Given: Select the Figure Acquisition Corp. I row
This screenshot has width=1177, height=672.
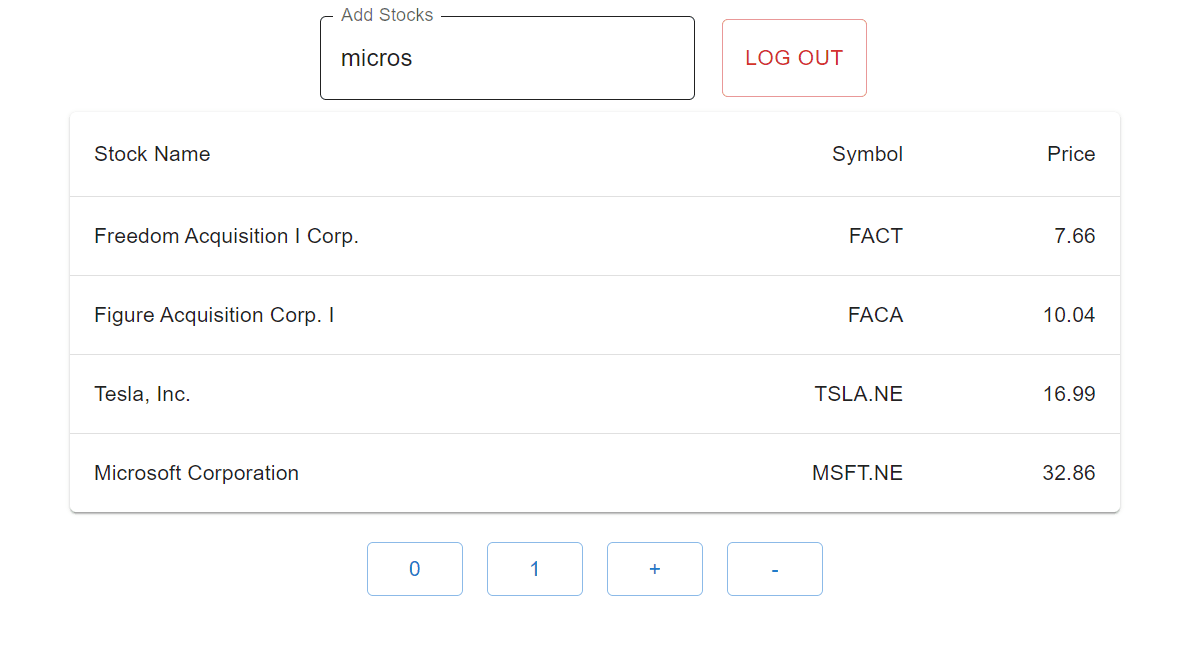Looking at the screenshot, I should tap(214, 315).
